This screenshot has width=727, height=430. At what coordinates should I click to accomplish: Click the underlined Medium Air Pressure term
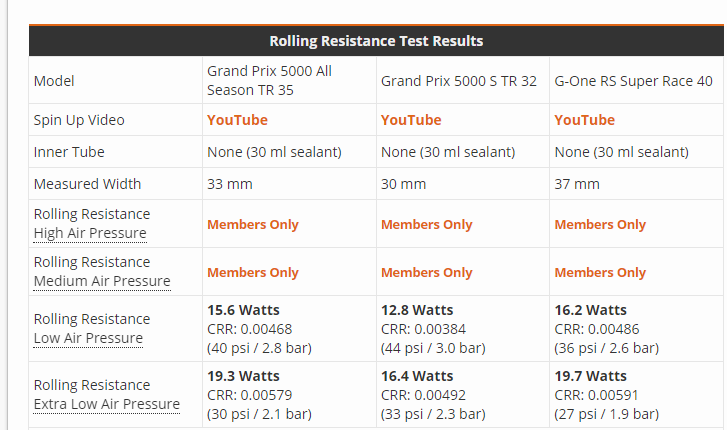pos(102,282)
